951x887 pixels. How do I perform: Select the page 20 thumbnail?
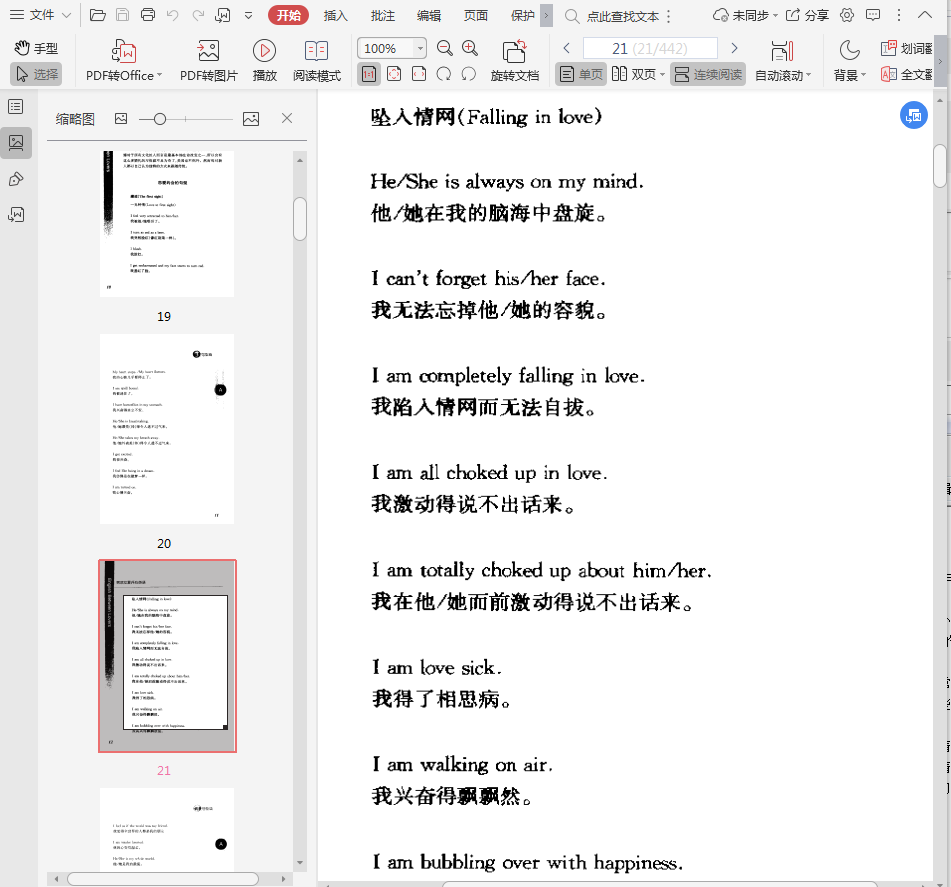point(167,428)
